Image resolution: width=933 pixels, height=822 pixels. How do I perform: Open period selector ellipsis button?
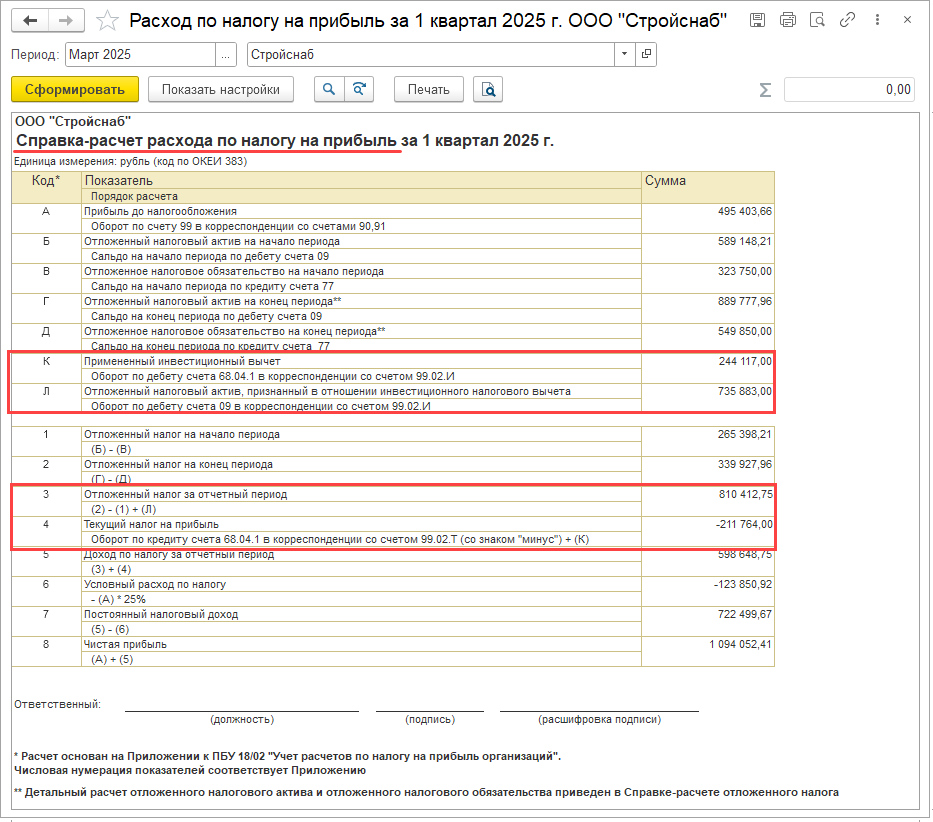tap(226, 54)
